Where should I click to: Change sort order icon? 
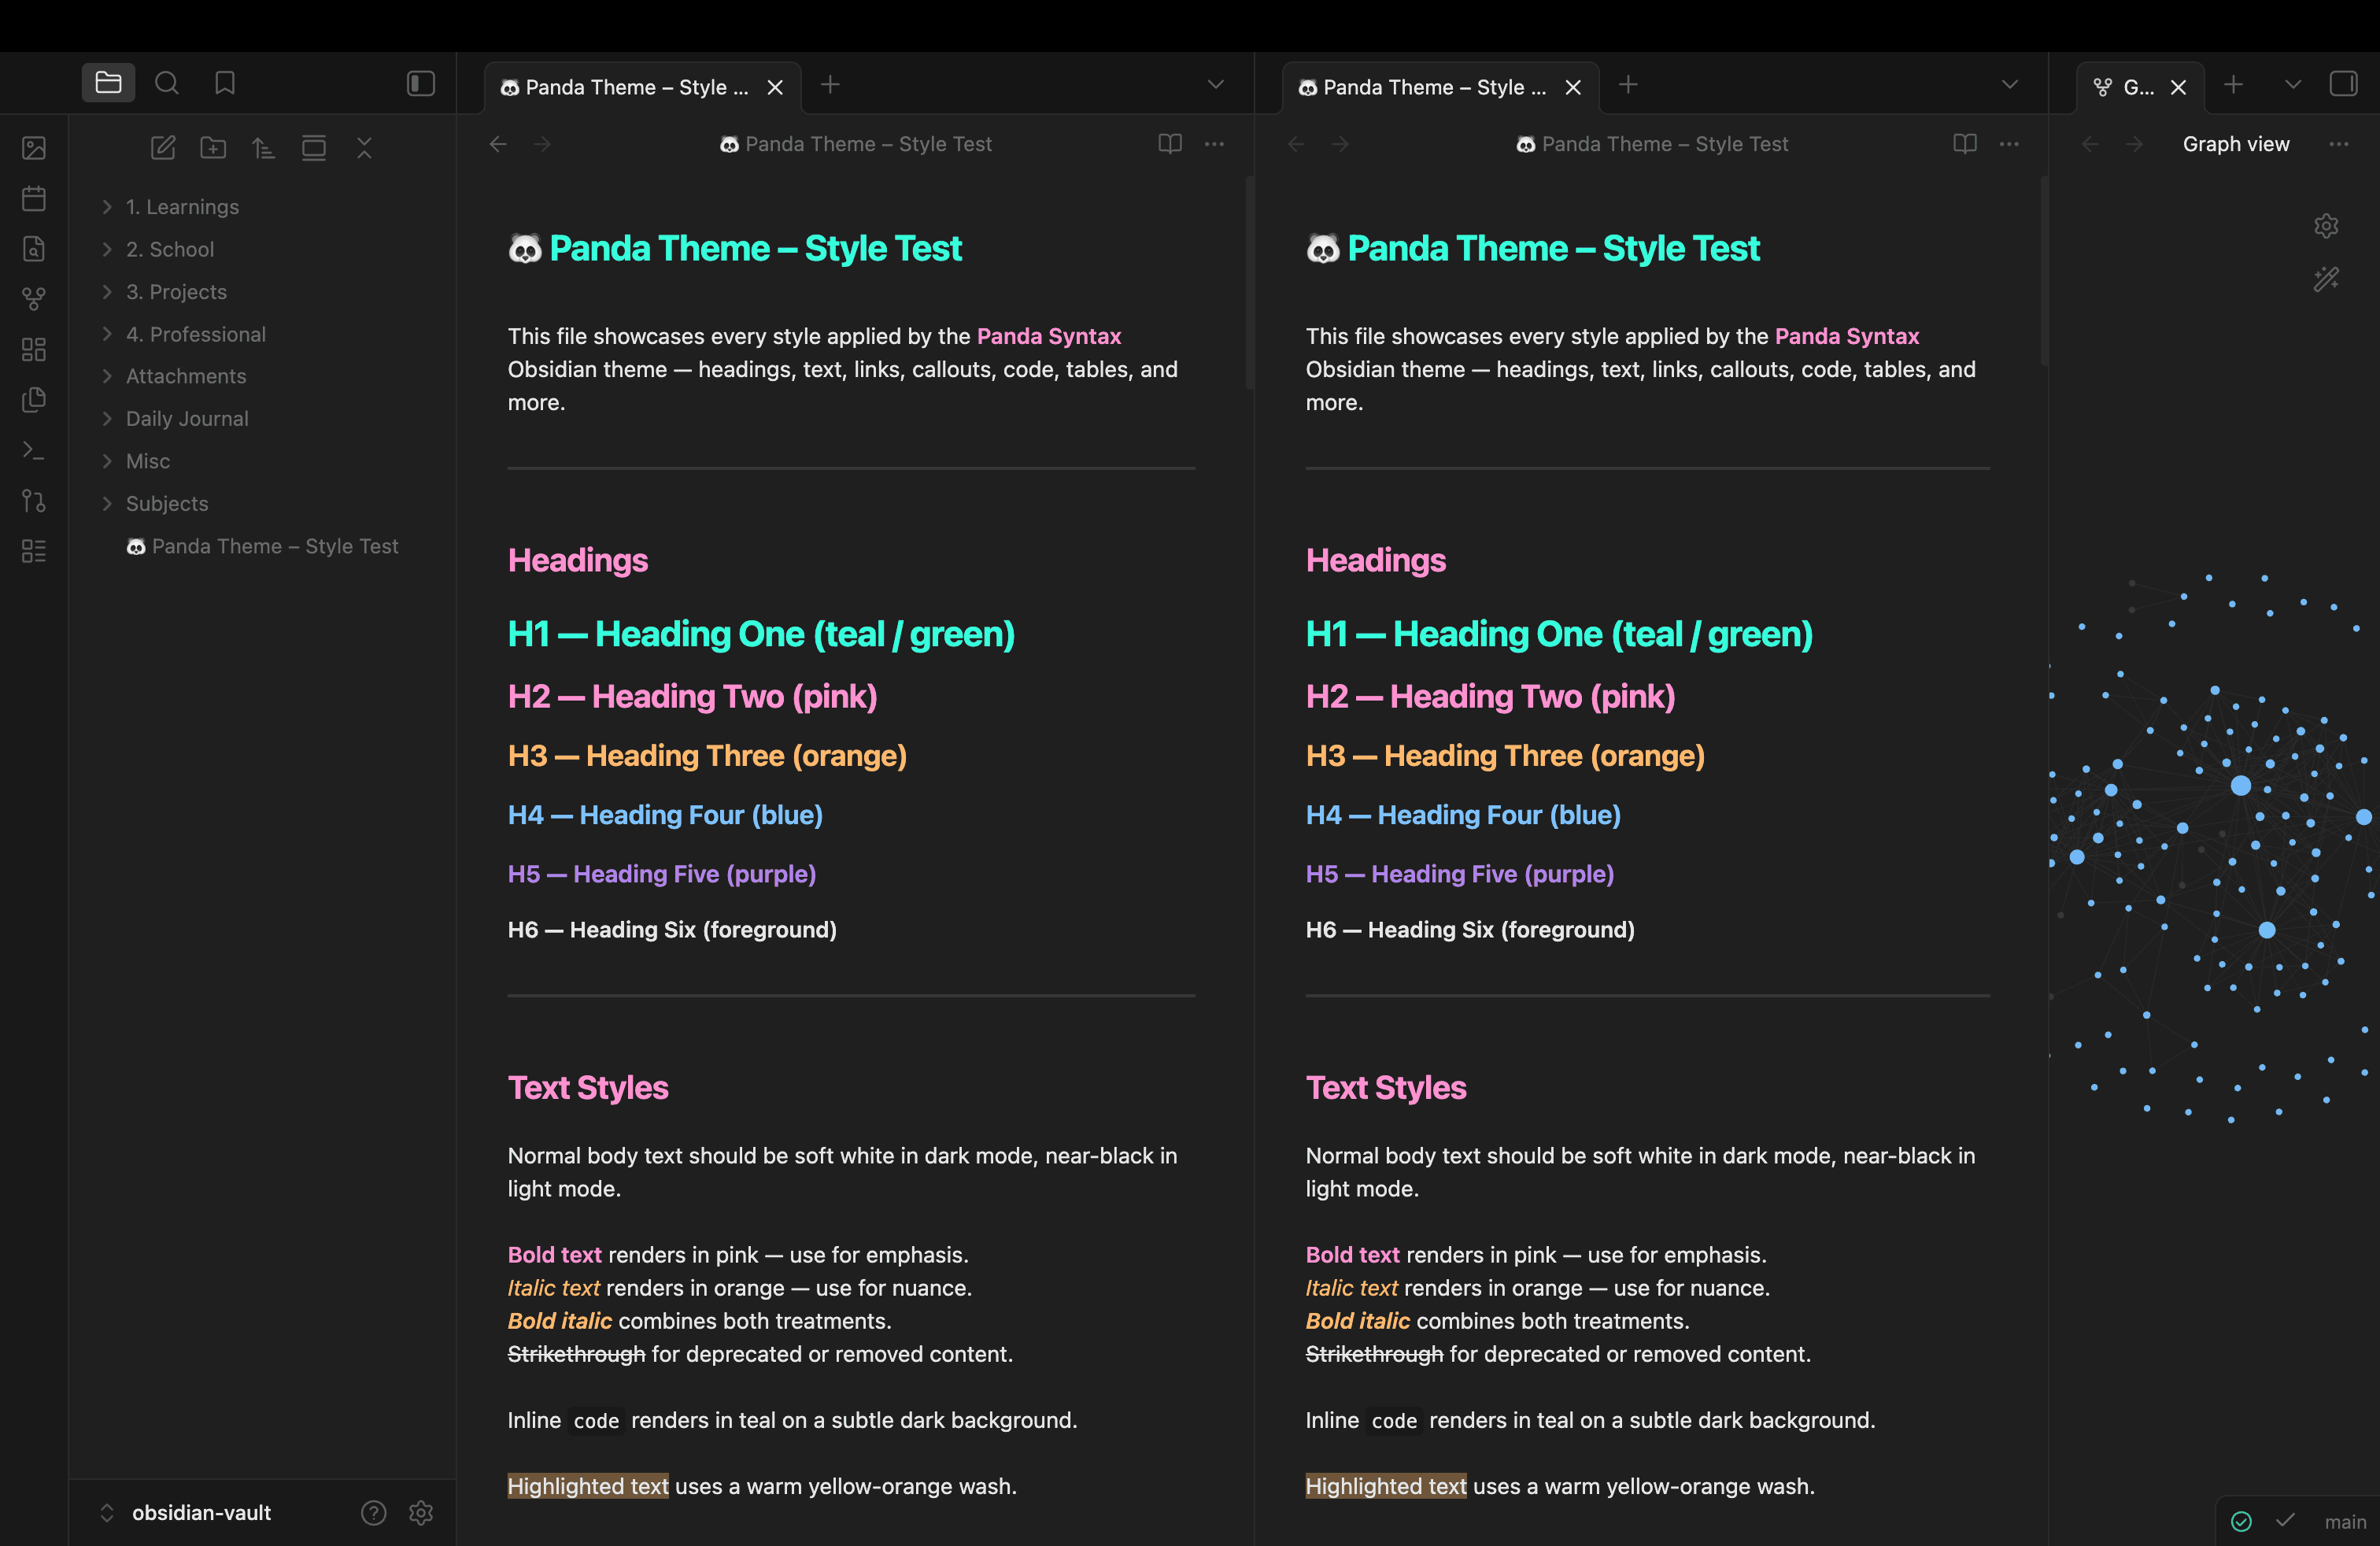pos(263,148)
